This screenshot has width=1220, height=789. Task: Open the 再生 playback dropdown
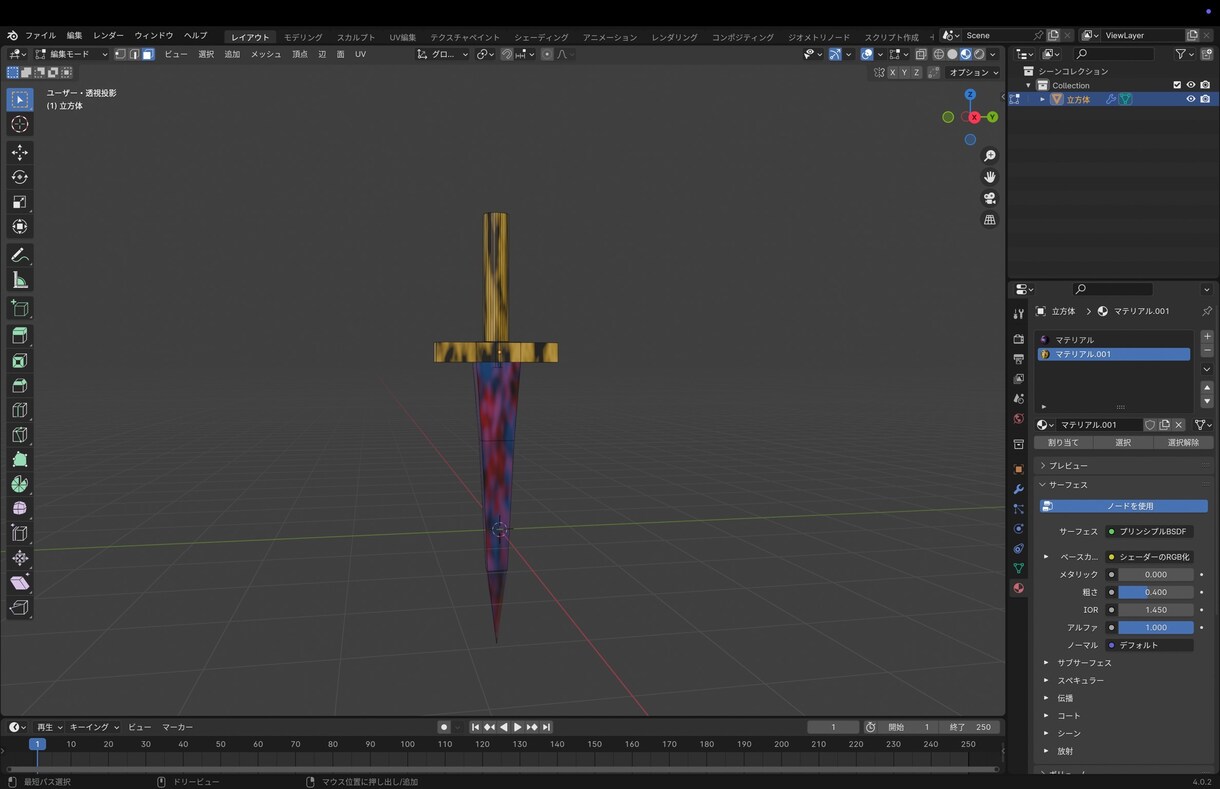coord(50,727)
